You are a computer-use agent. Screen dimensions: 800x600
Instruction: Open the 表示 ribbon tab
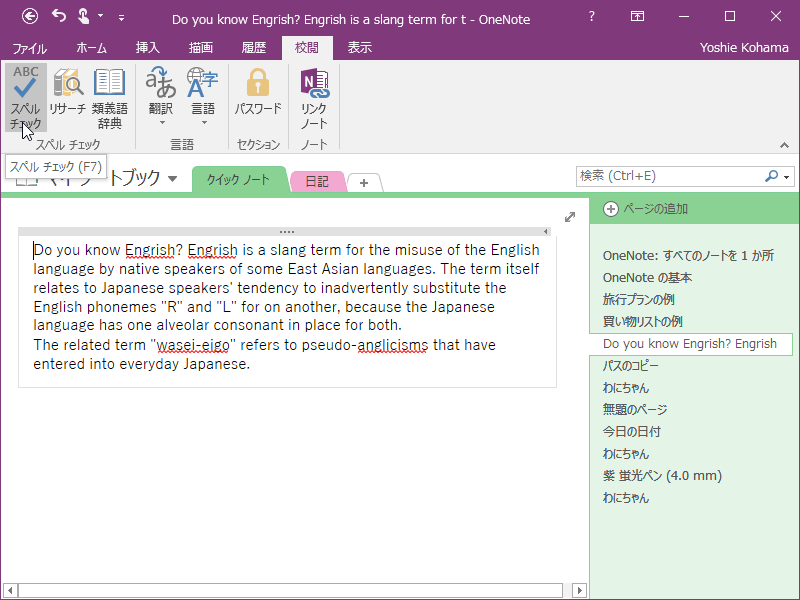tap(359, 47)
